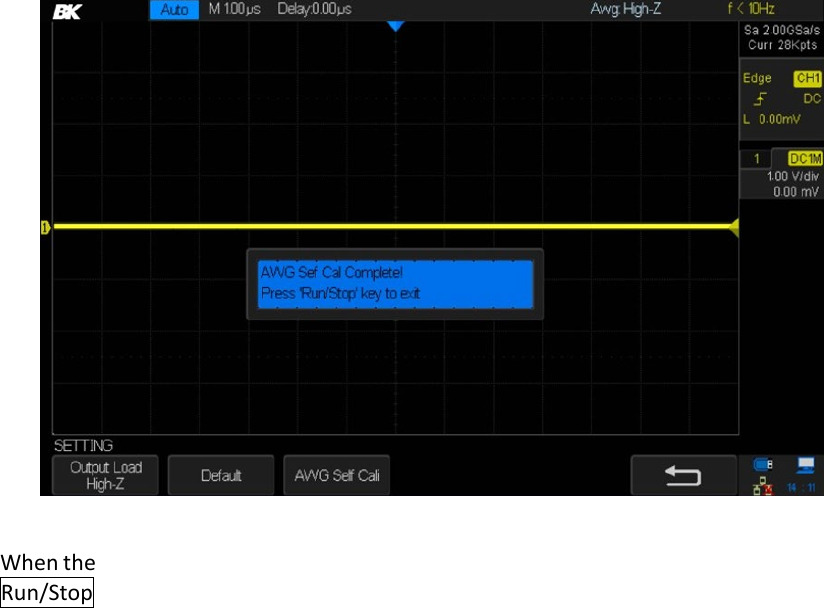This screenshot has height=608, width=824.
Task: Toggle the Output Load High-Z setting
Action: click(x=106, y=475)
